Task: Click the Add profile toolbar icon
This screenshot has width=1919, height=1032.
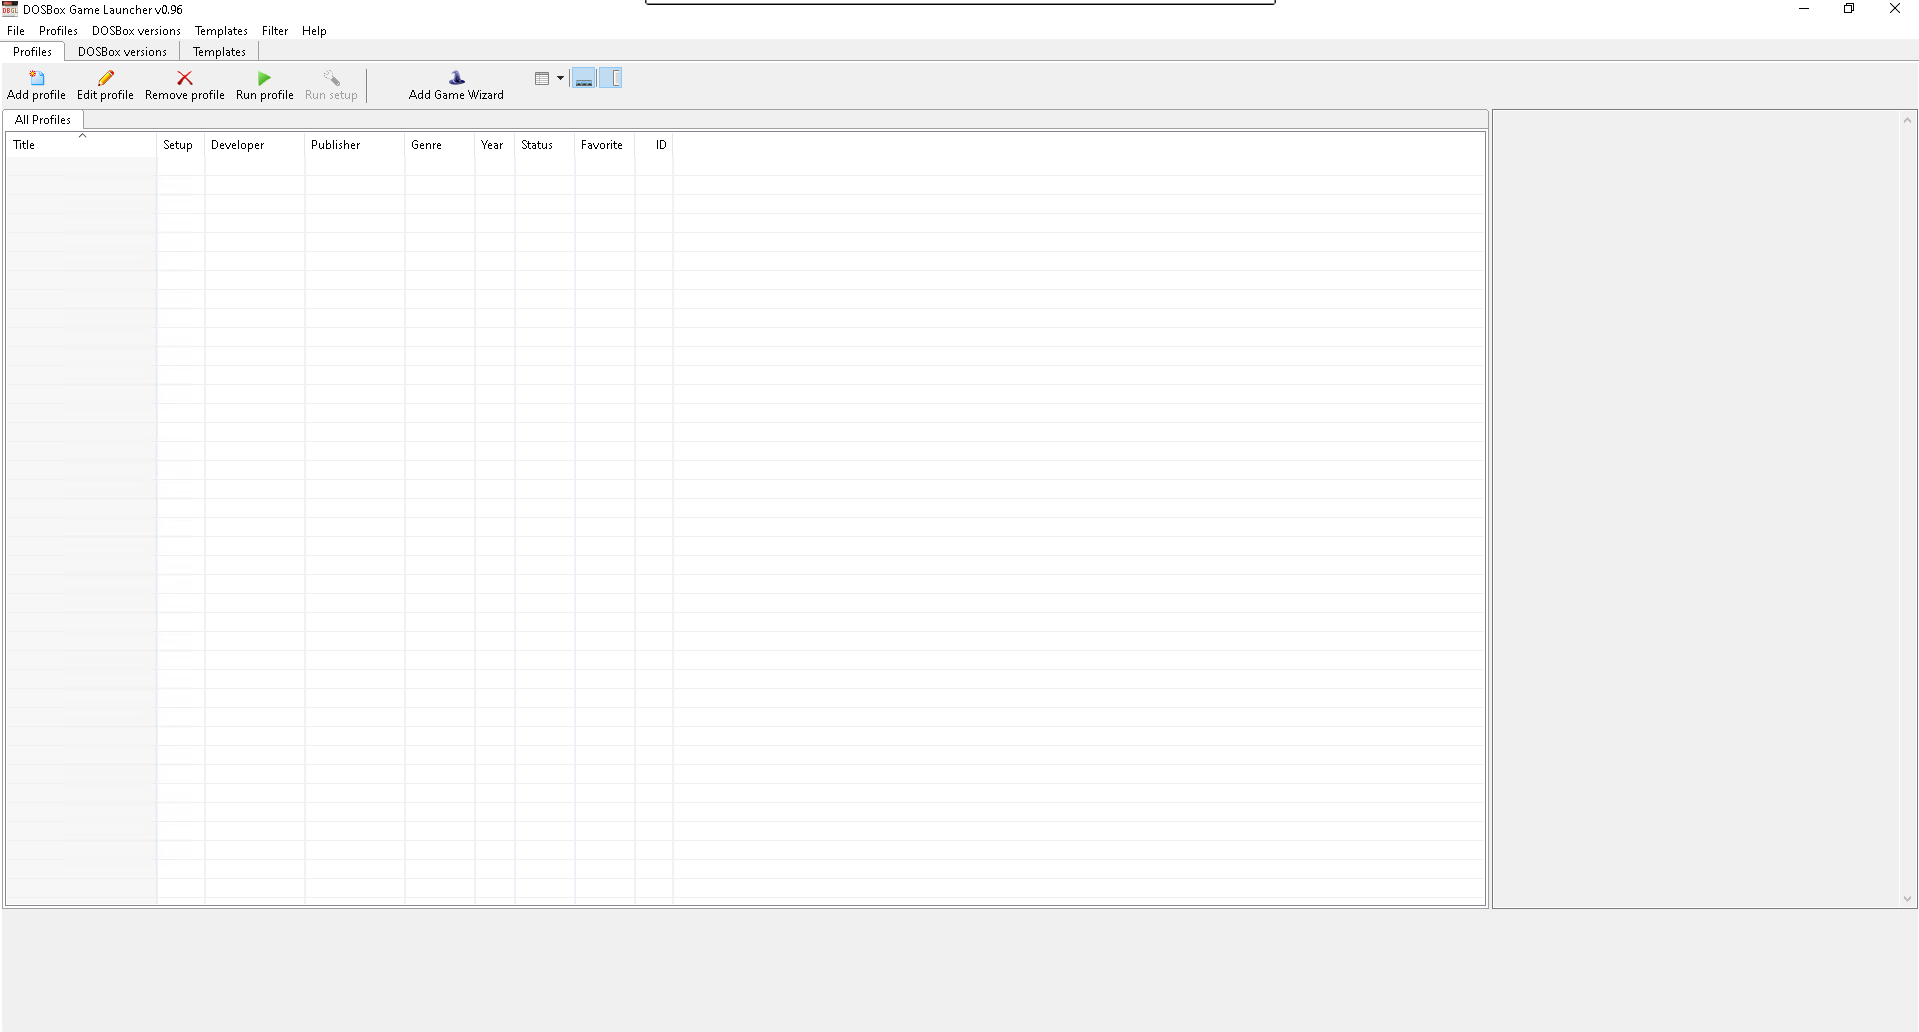Action: (37, 79)
